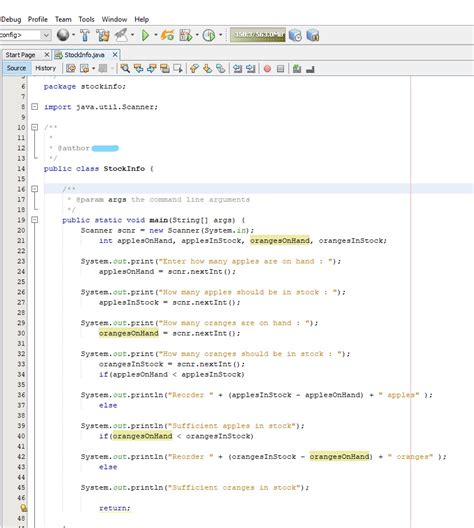474x528 pixels.
Task: Click the return statement on line 47
Action: [x=115, y=508]
